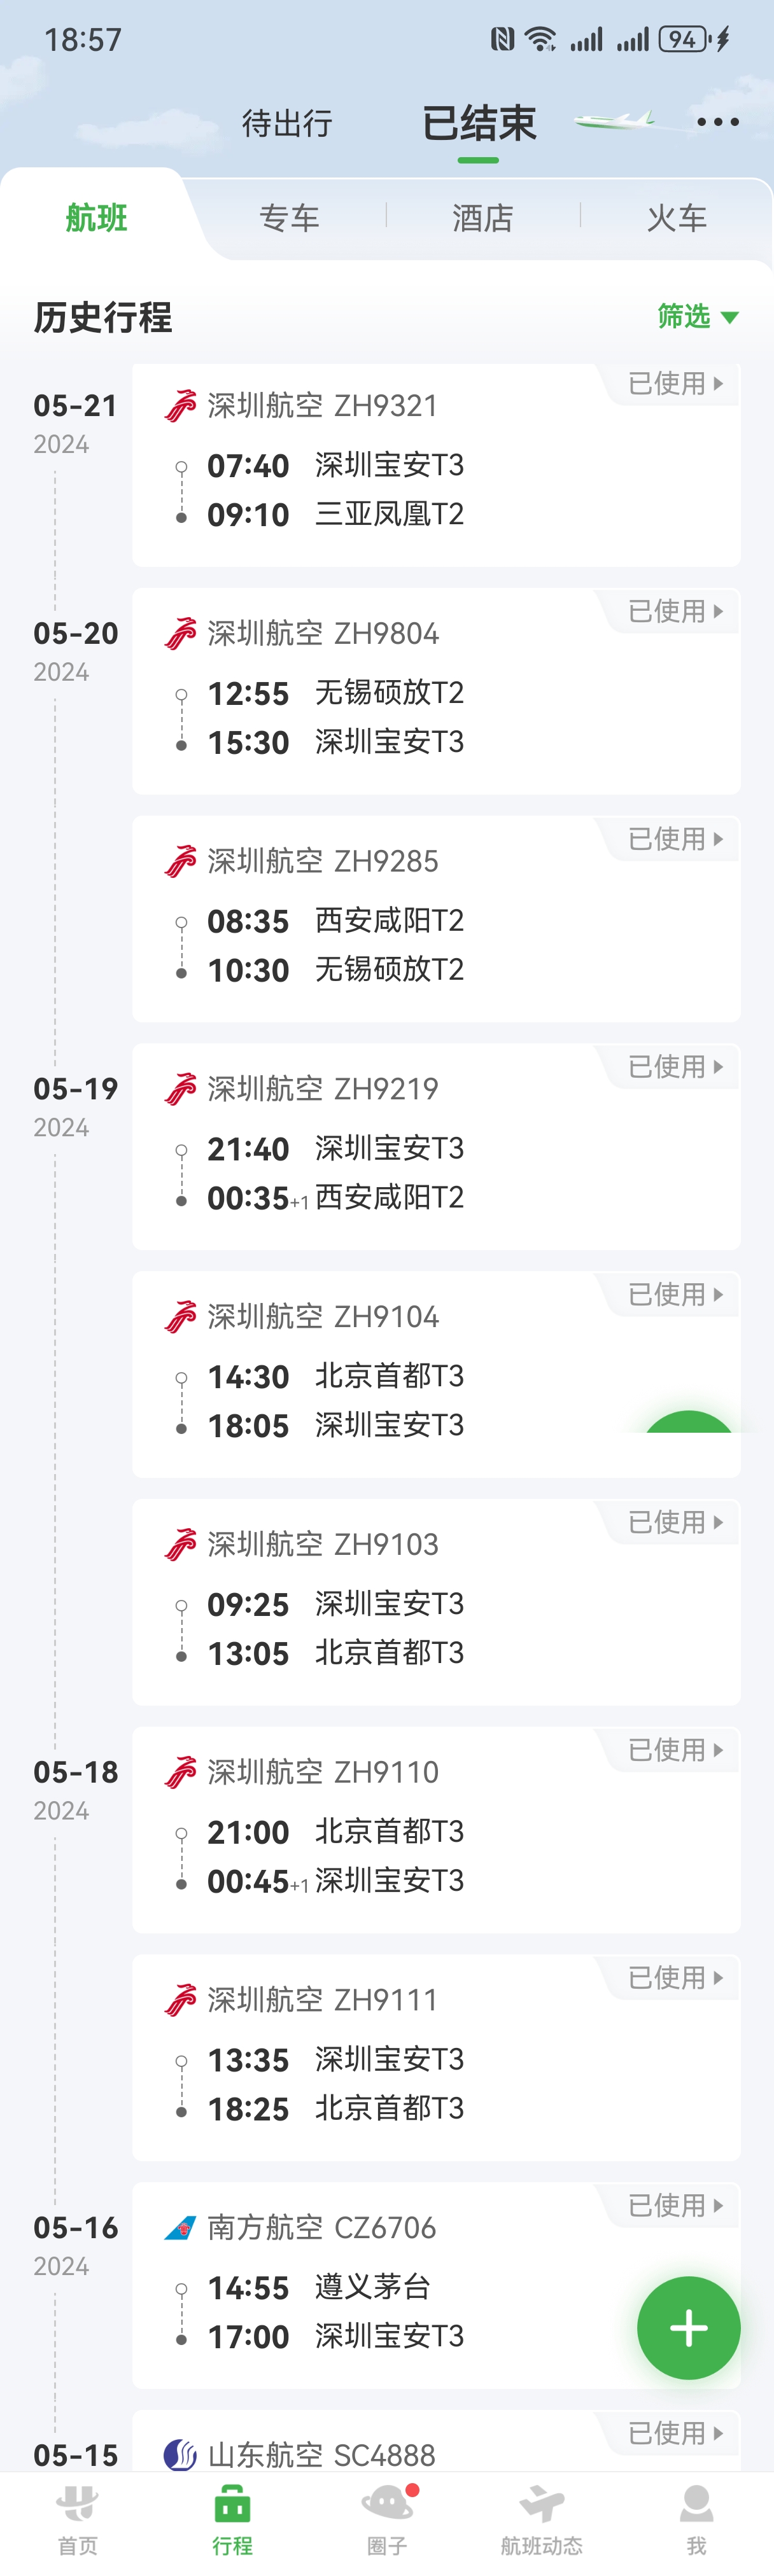This screenshot has height=2576, width=774.
Task: Open 圈子 community icon in bottom bar
Action: point(387,2520)
